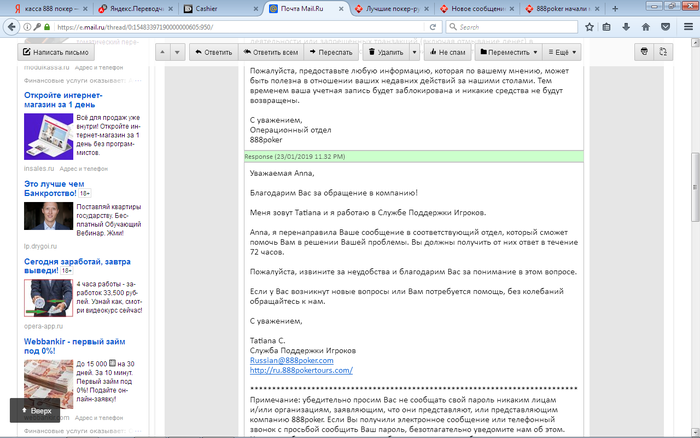
Task: Bookmark this page with the star icon
Action: 589,27
